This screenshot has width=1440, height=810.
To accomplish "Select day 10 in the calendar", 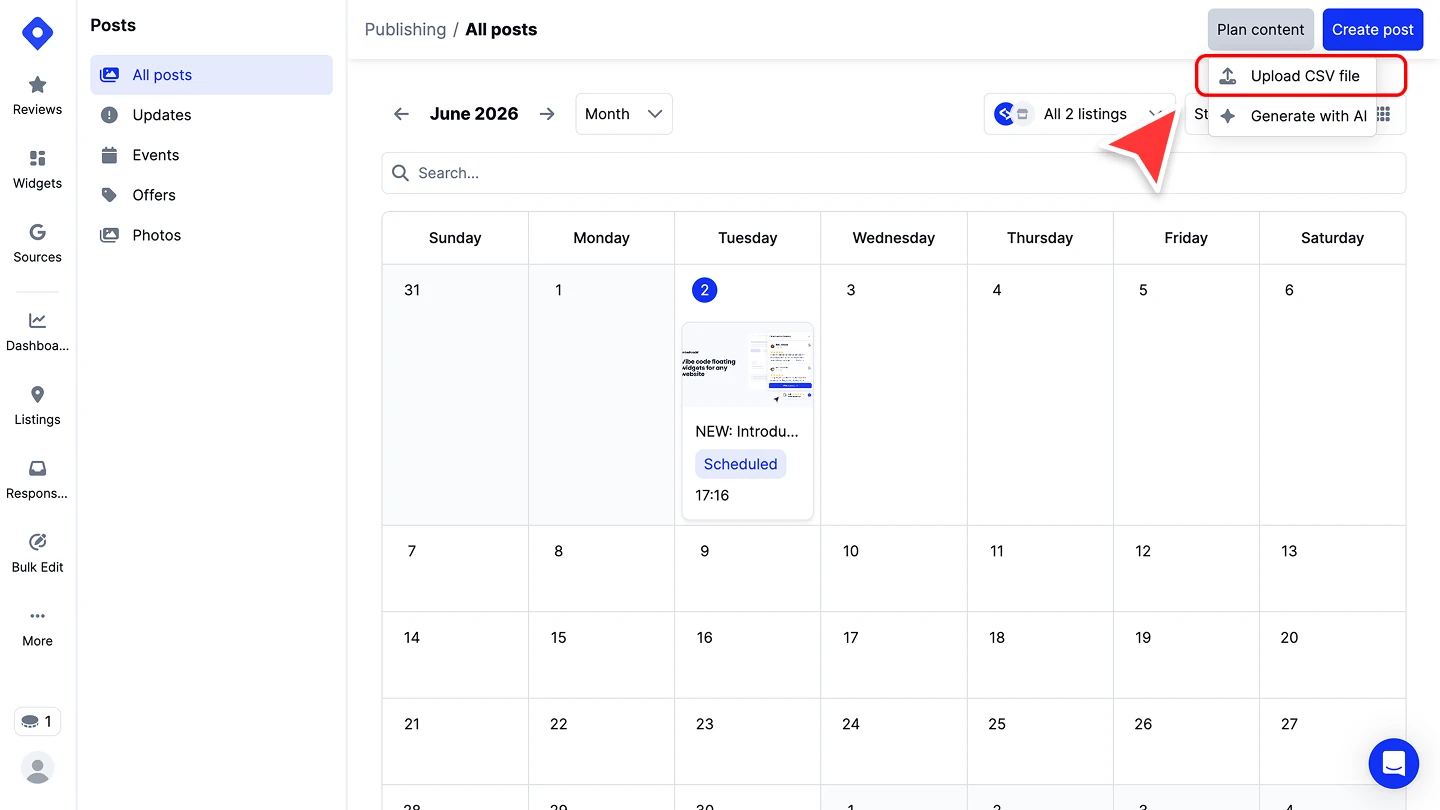I will [x=851, y=551].
